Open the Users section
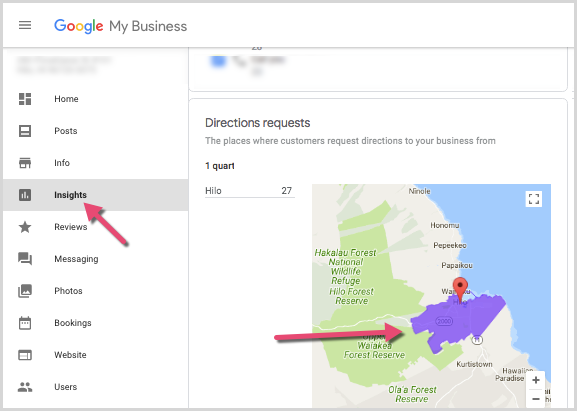Image resolution: width=577 pixels, height=411 pixels. coord(66,387)
